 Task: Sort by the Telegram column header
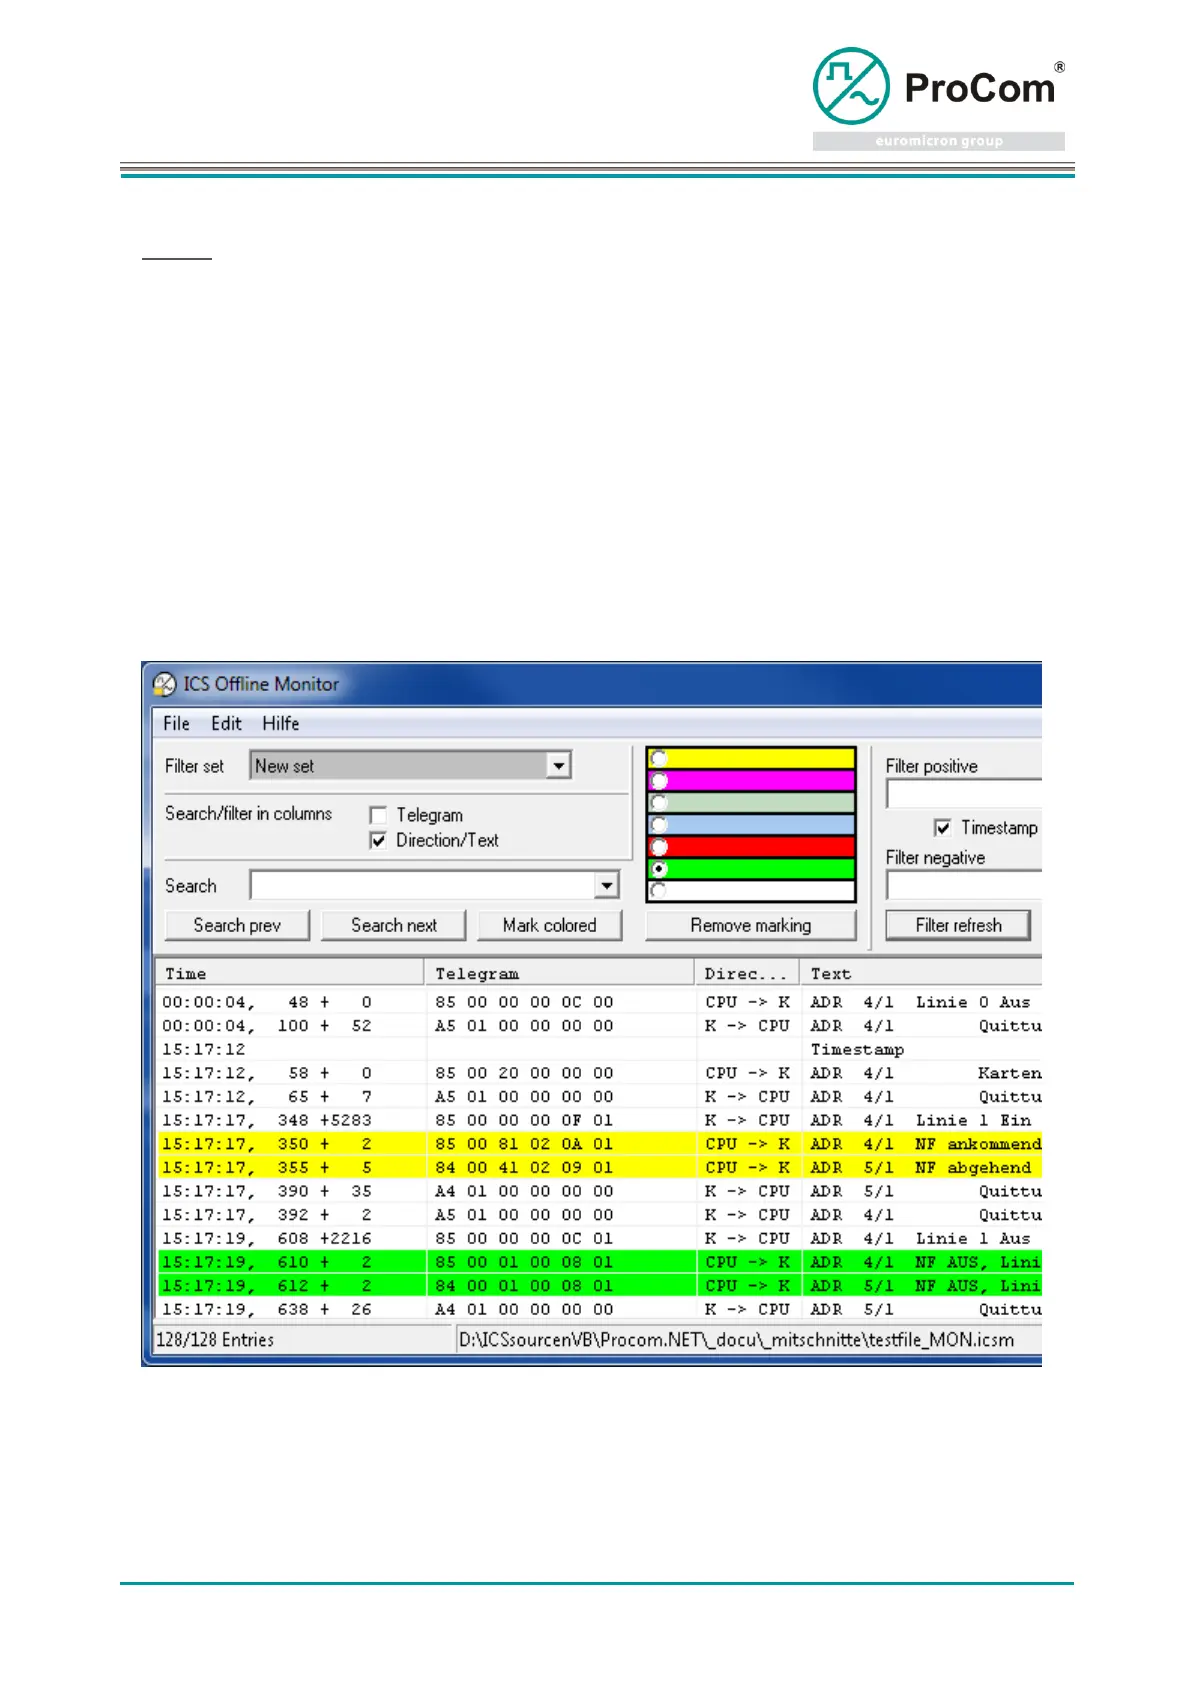click(x=560, y=974)
